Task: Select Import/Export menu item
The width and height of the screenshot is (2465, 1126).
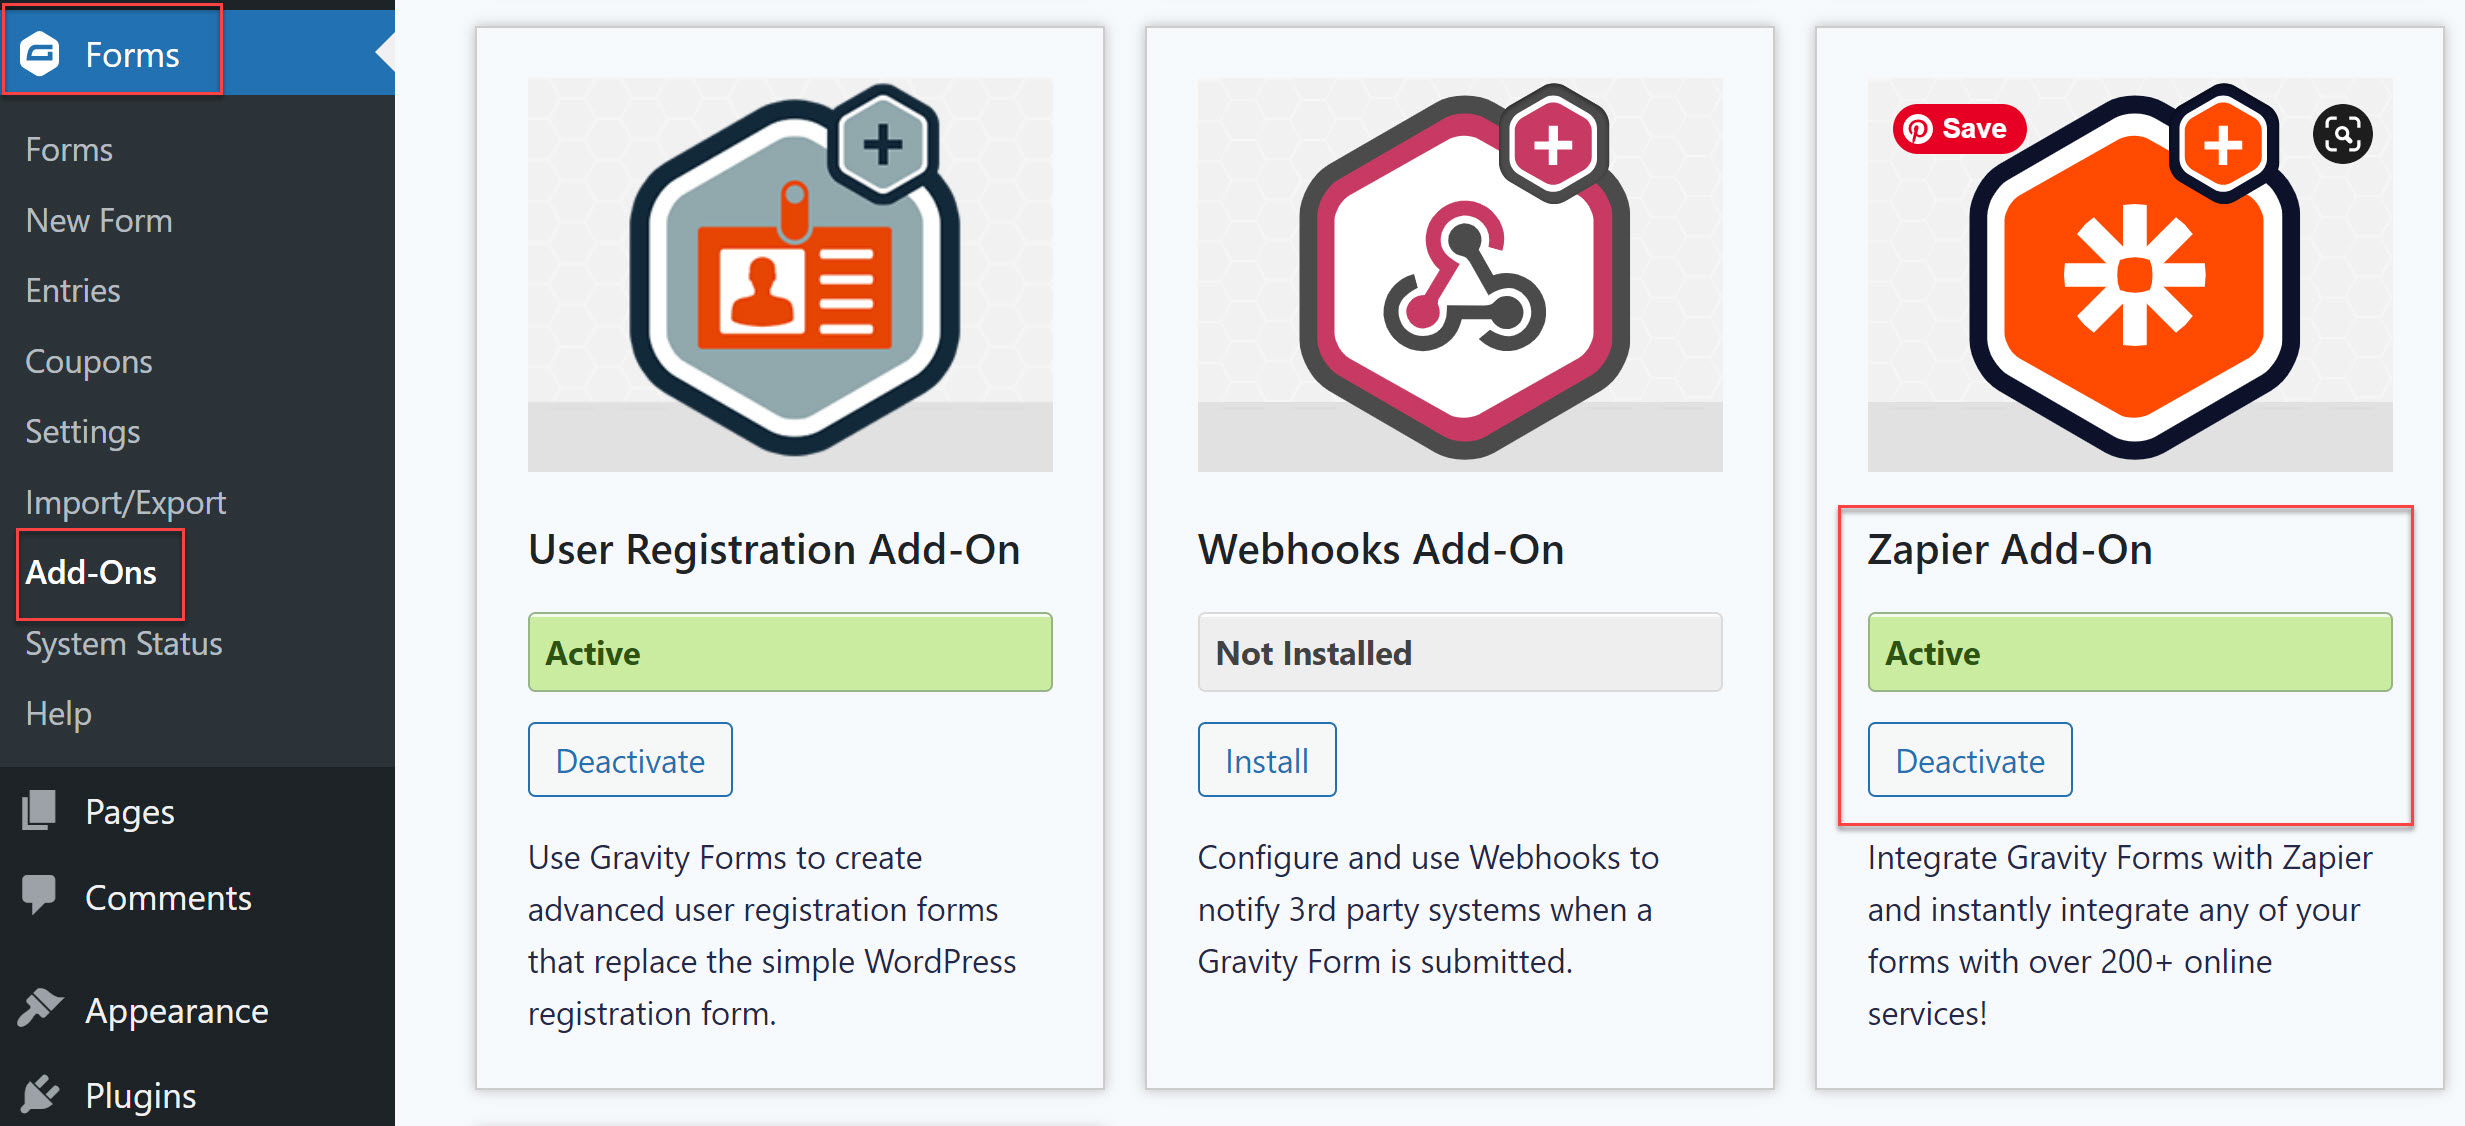Action: 126,503
